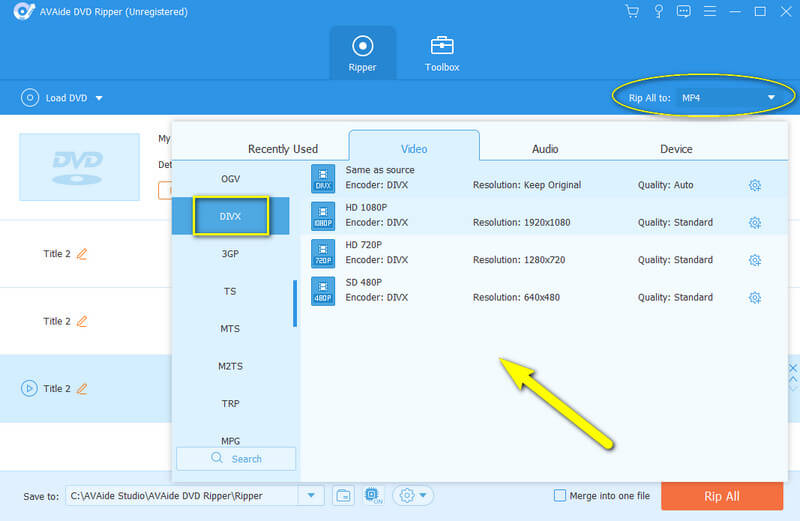Edit name of first Title 2 with pencil
This screenshot has width=800, height=521.
point(82,254)
